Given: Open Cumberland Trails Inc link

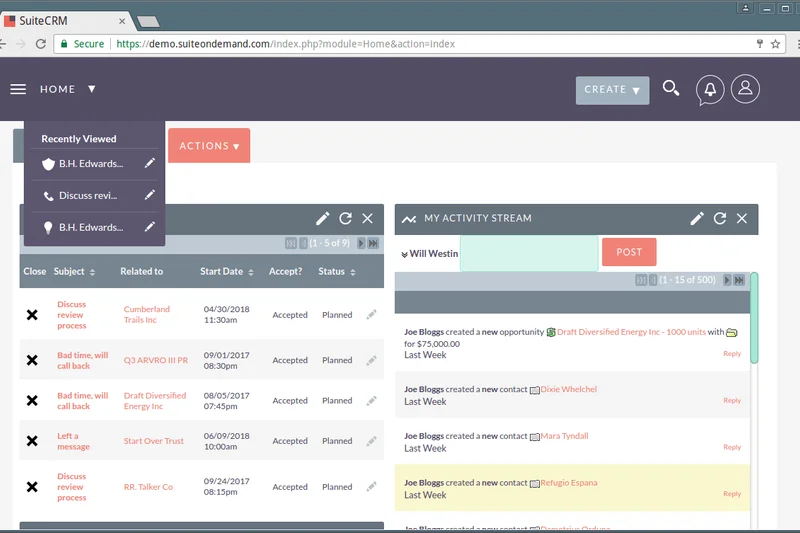Looking at the screenshot, I should click(146, 314).
